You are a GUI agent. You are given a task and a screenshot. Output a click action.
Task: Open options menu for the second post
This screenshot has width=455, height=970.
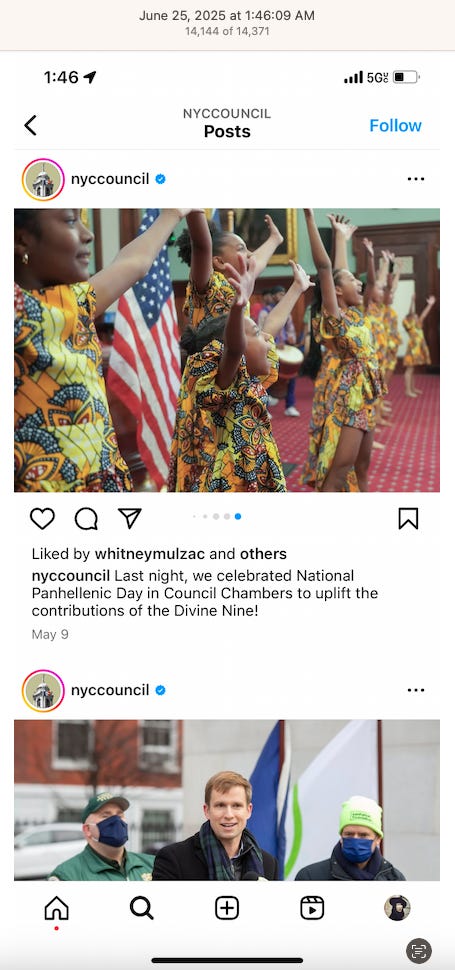(x=415, y=690)
